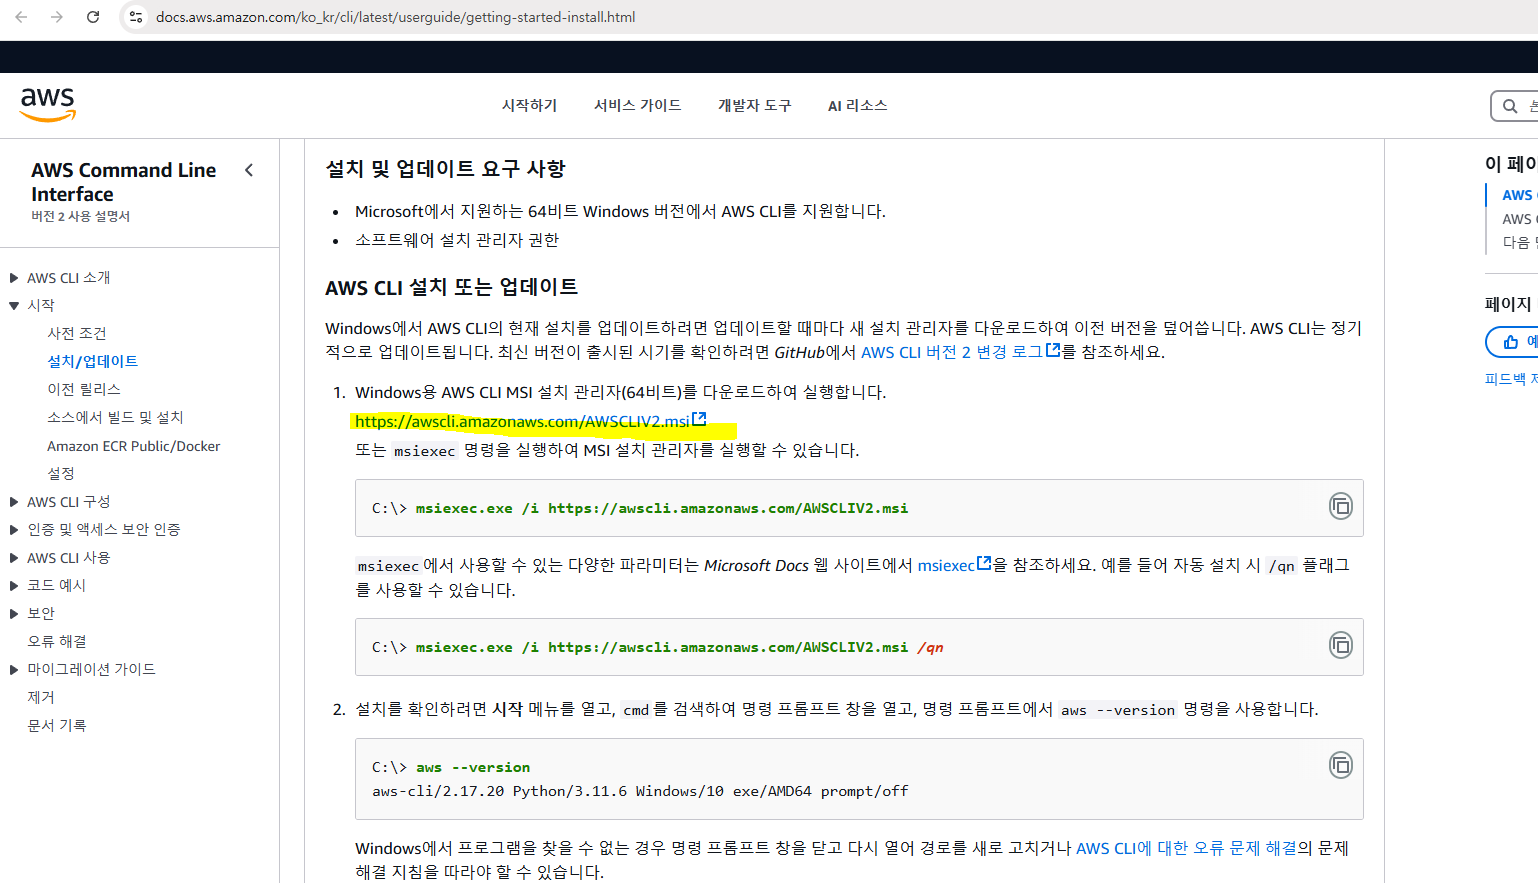Copy the aws --version command snippet
The height and width of the screenshot is (883, 1538).
[1340, 764]
